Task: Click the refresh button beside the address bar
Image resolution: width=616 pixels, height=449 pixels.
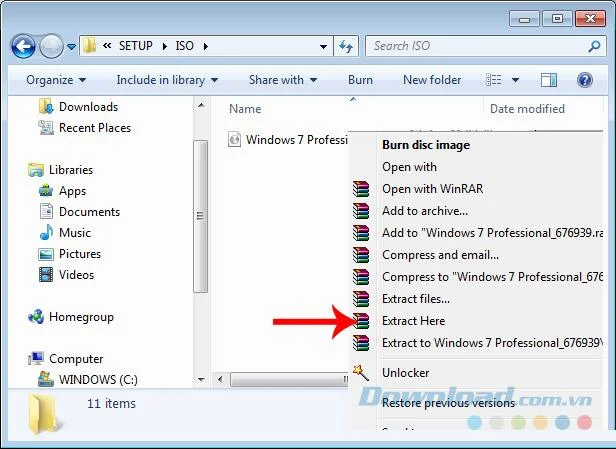Action: tap(346, 46)
